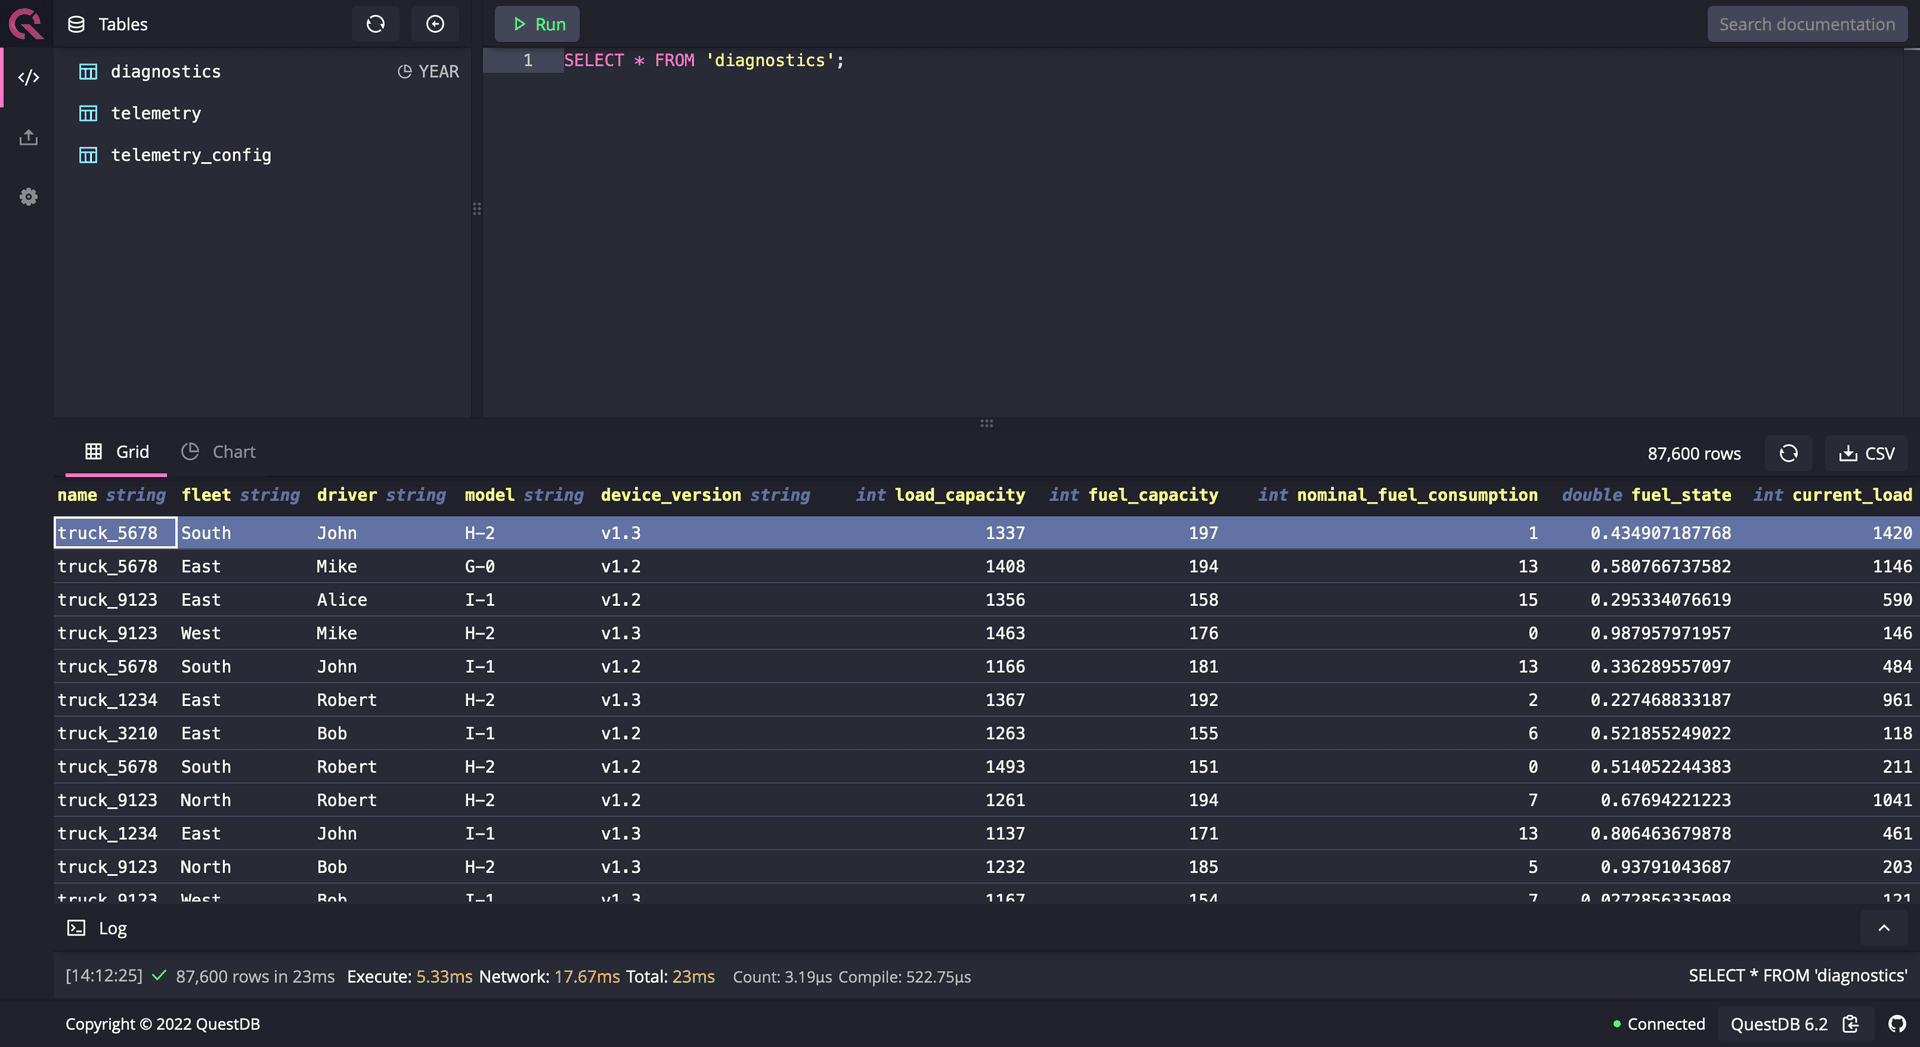Click the fuel_state column header
Image resolution: width=1920 pixels, height=1047 pixels.
(x=1680, y=495)
